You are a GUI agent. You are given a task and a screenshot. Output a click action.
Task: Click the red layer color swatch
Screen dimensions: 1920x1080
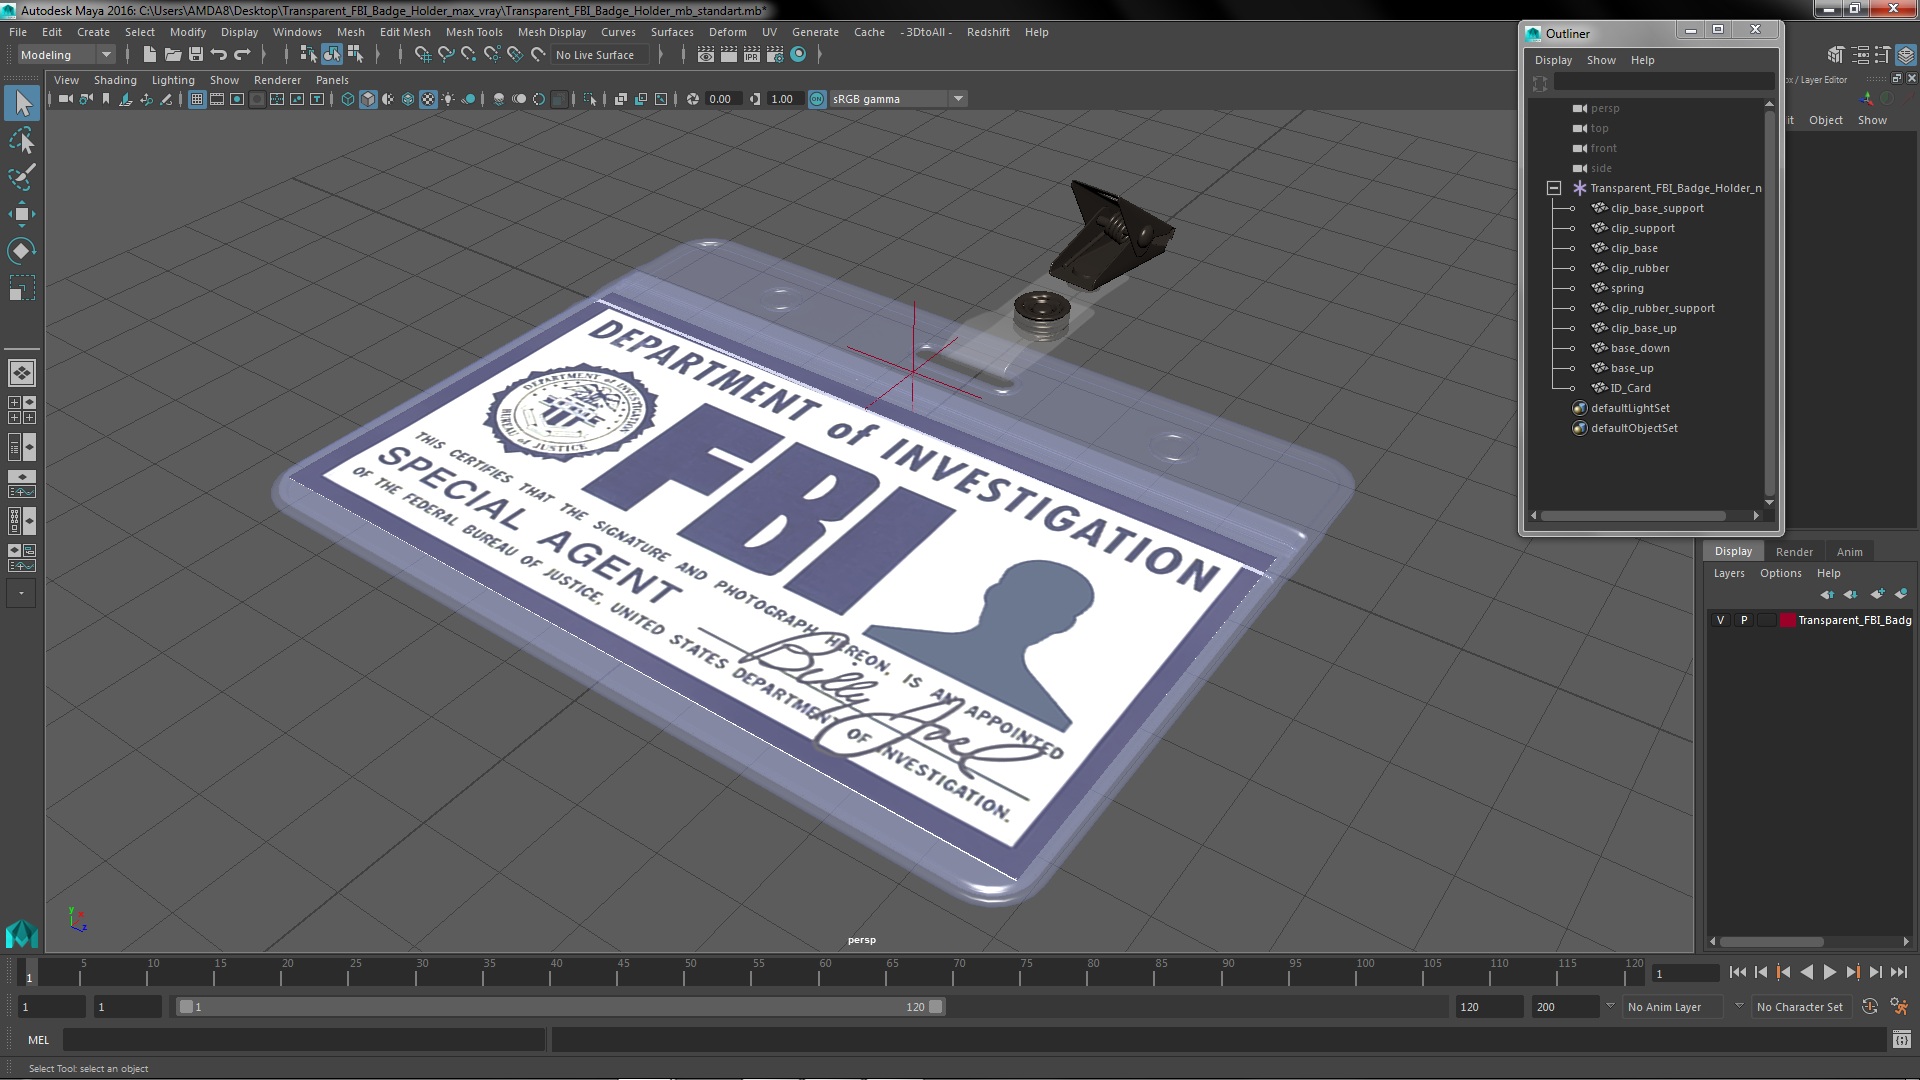[1787, 620]
